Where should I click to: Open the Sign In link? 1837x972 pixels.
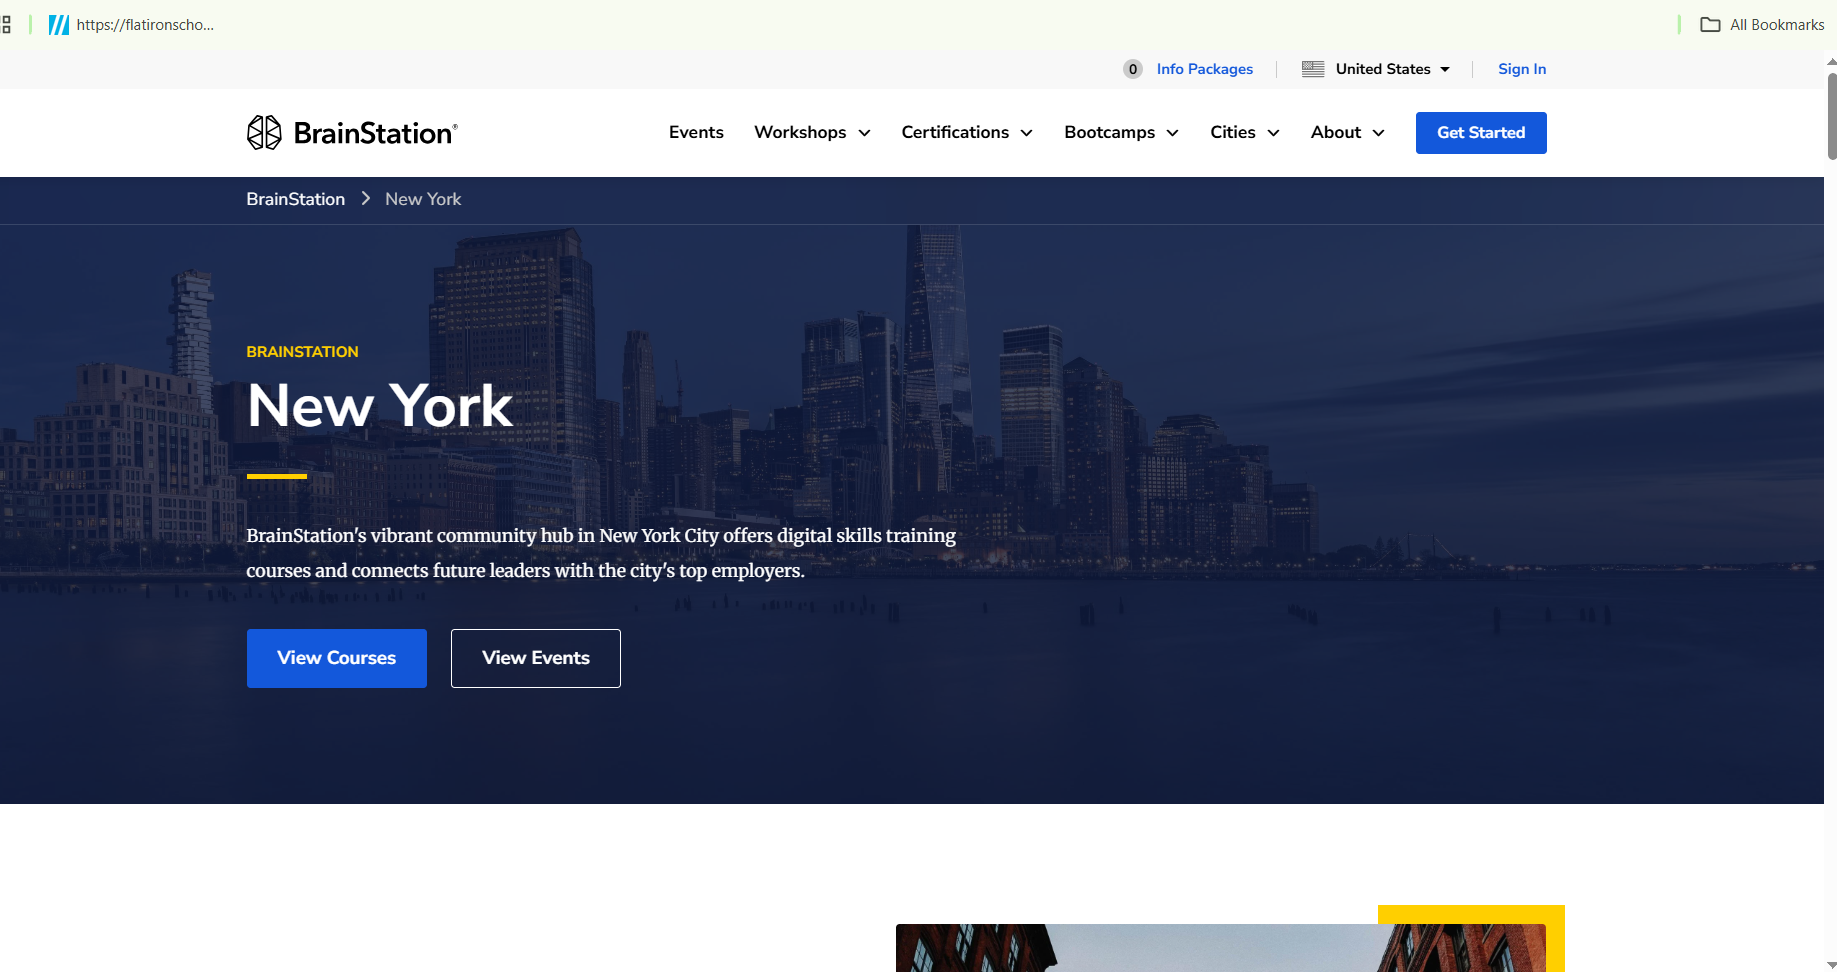(x=1521, y=69)
